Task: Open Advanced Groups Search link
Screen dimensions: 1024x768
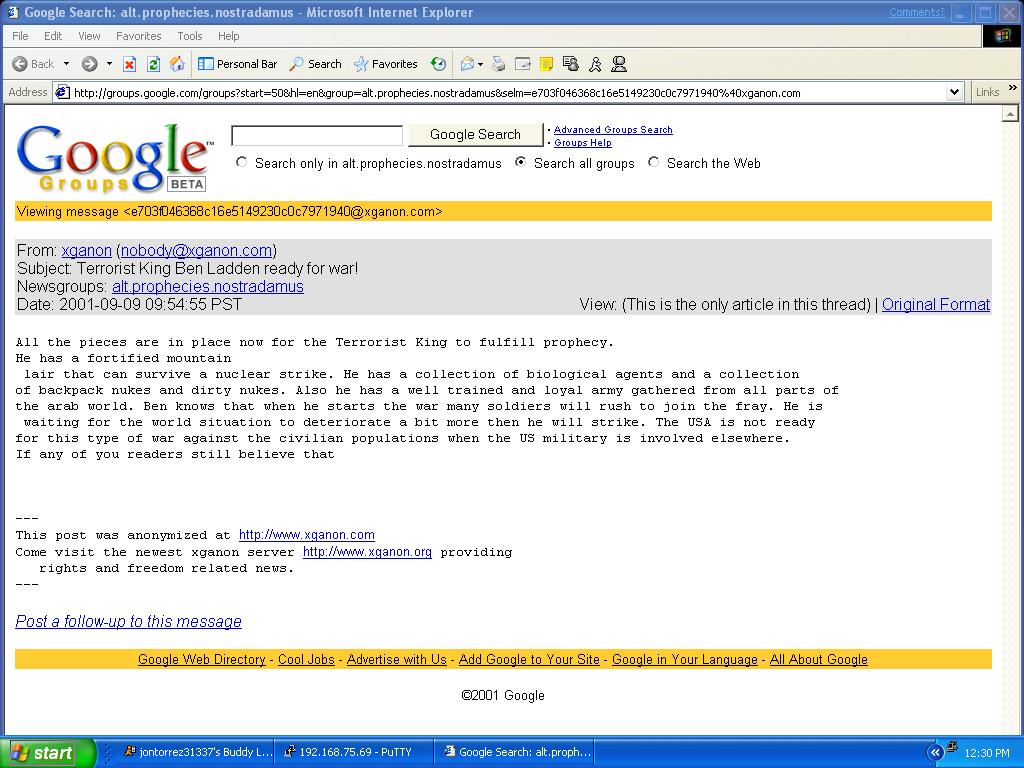Action: (613, 129)
